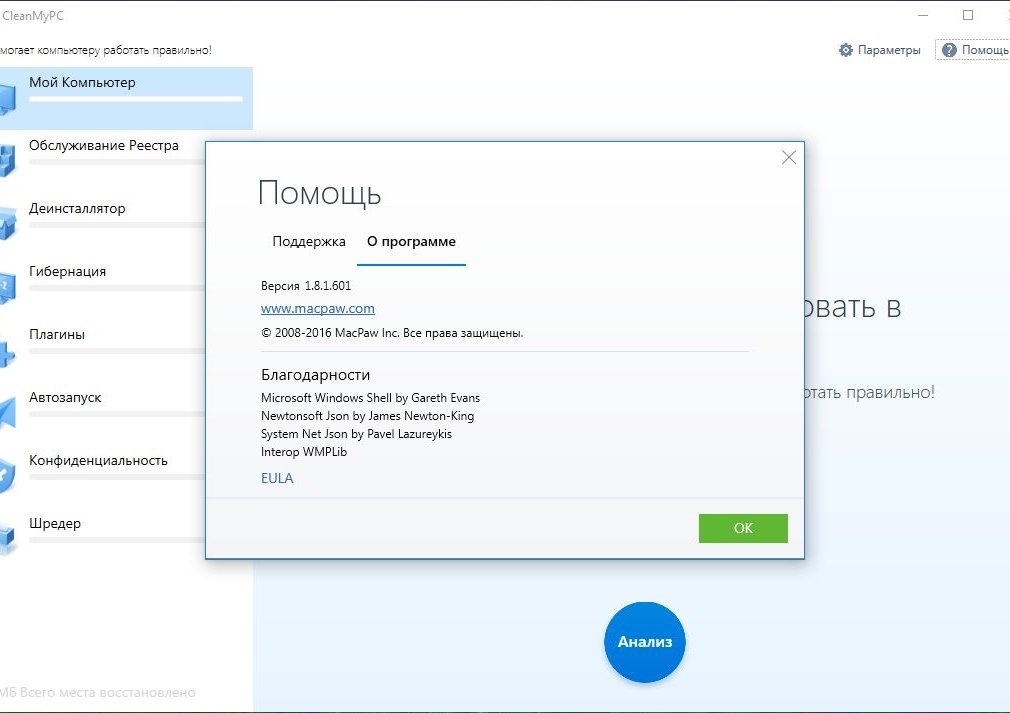Click the Newtonsoft Json by James Newton-King line

pyautogui.click(x=367, y=416)
